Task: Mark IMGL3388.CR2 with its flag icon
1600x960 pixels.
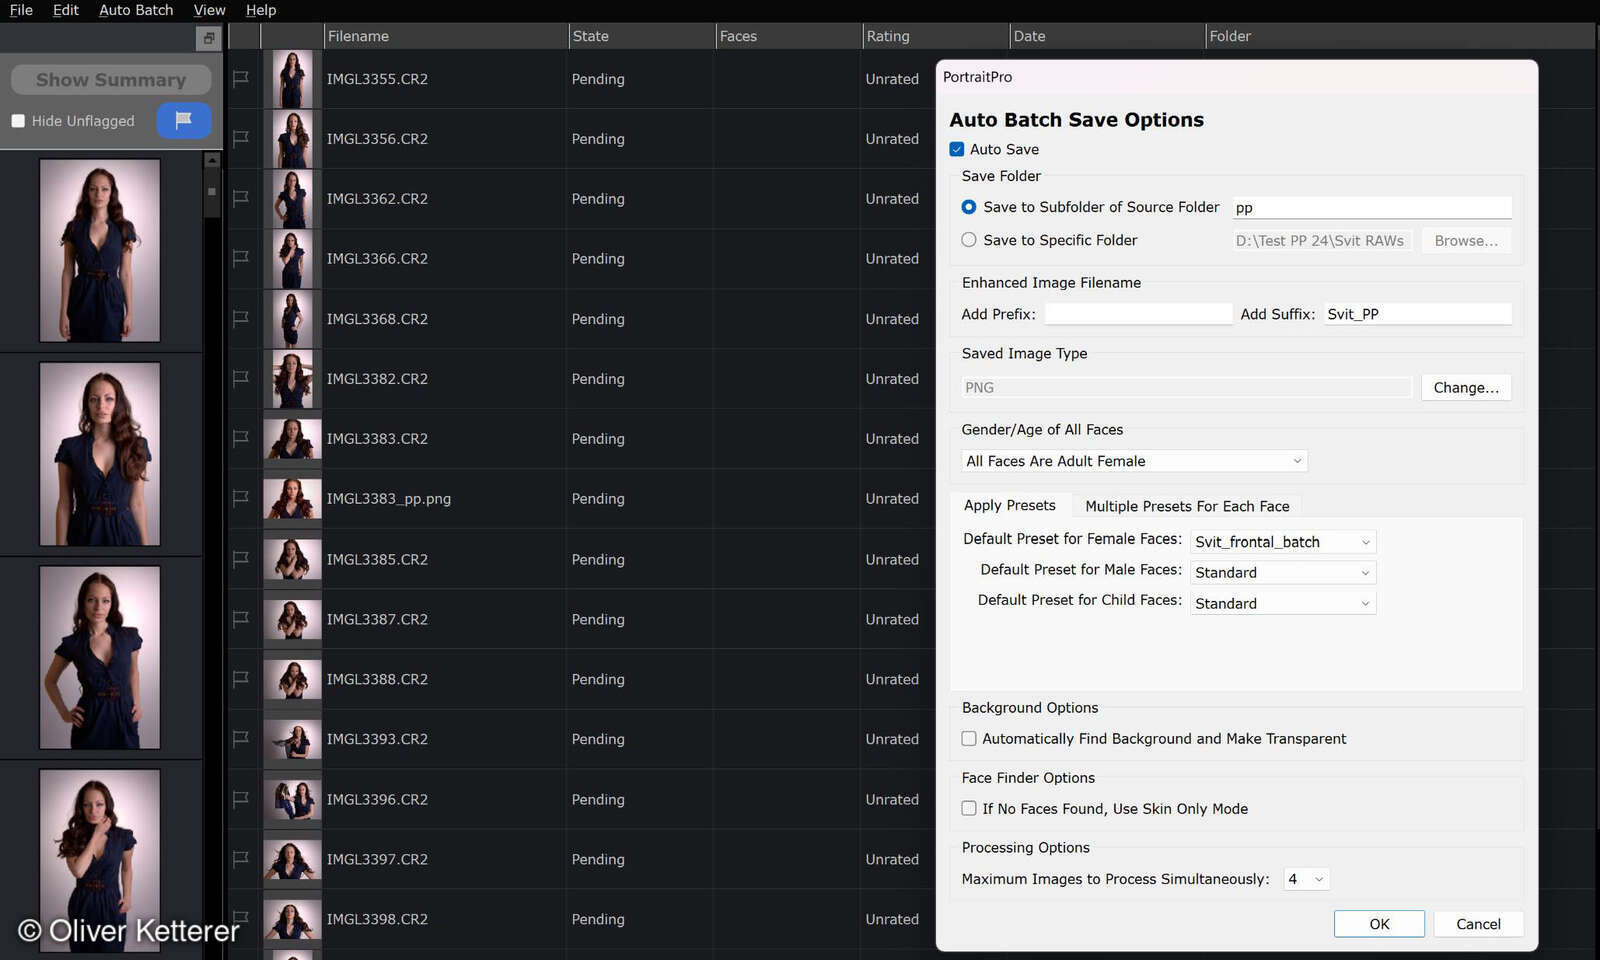Action: (241, 679)
